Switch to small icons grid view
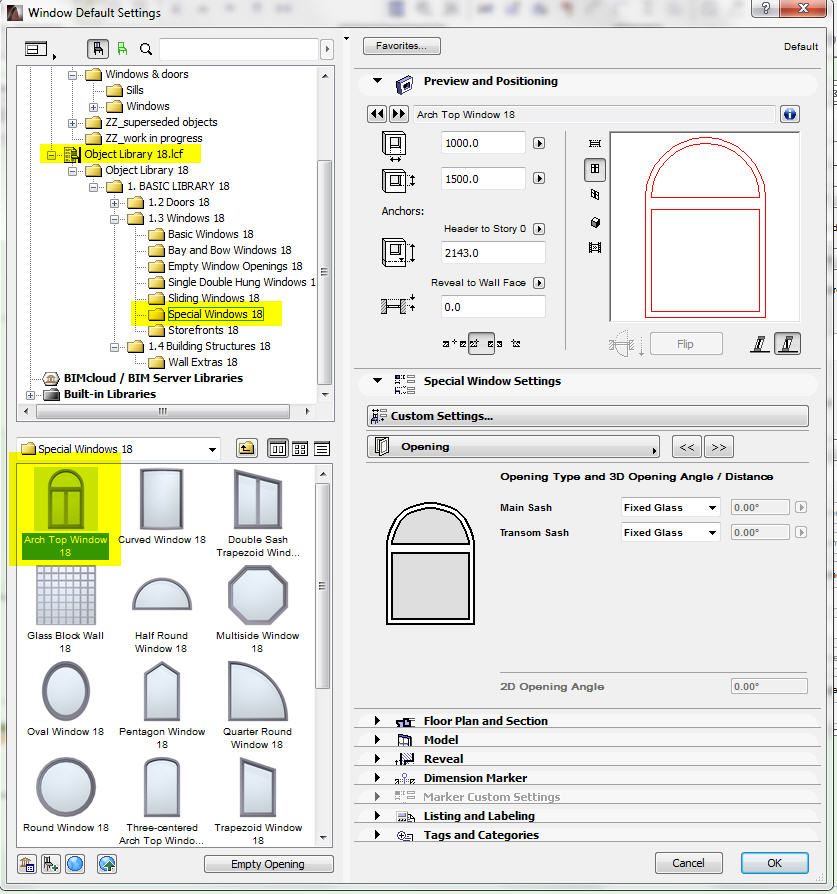The width and height of the screenshot is (837, 894). pos(300,449)
